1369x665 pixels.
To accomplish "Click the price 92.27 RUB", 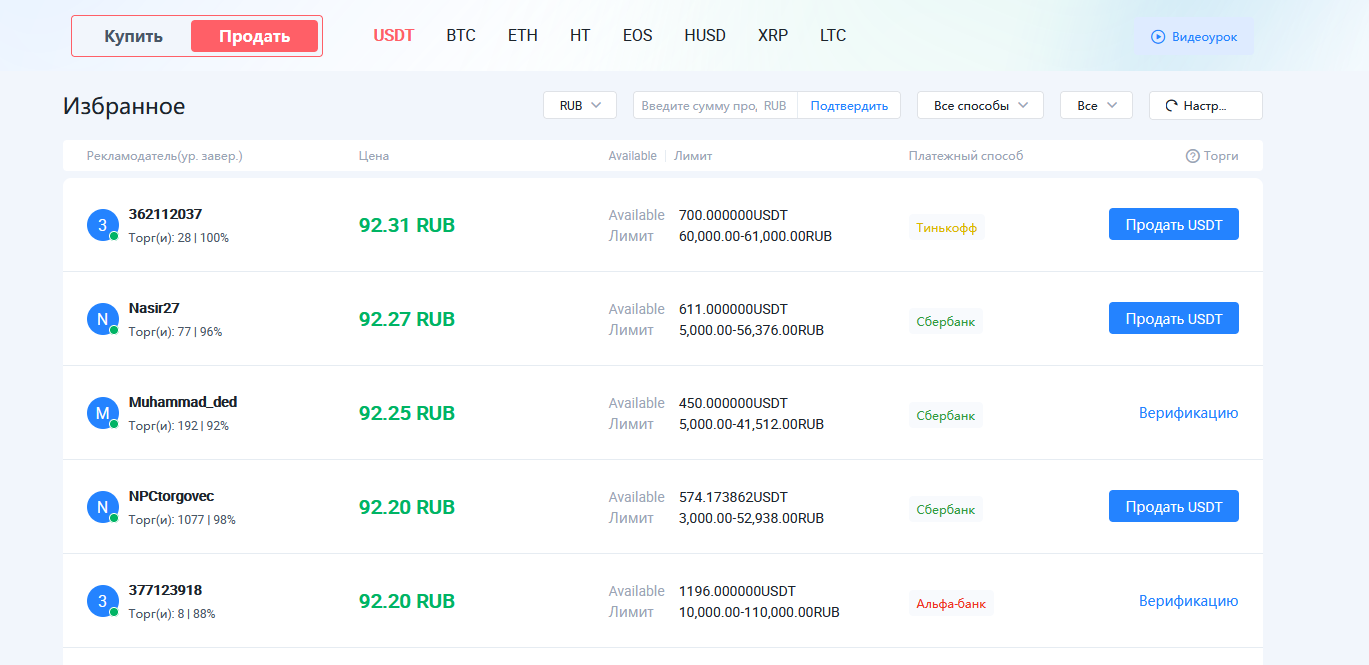I will click(x=407, y=320).
